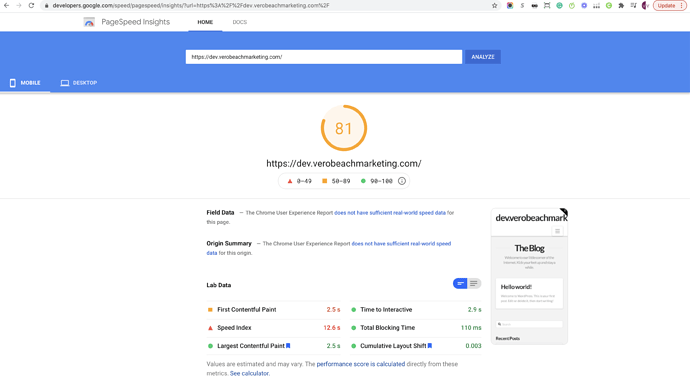Open the See calculator link
Image resolution: width=690 pixels, height=386 pixels.
(249, 373)
